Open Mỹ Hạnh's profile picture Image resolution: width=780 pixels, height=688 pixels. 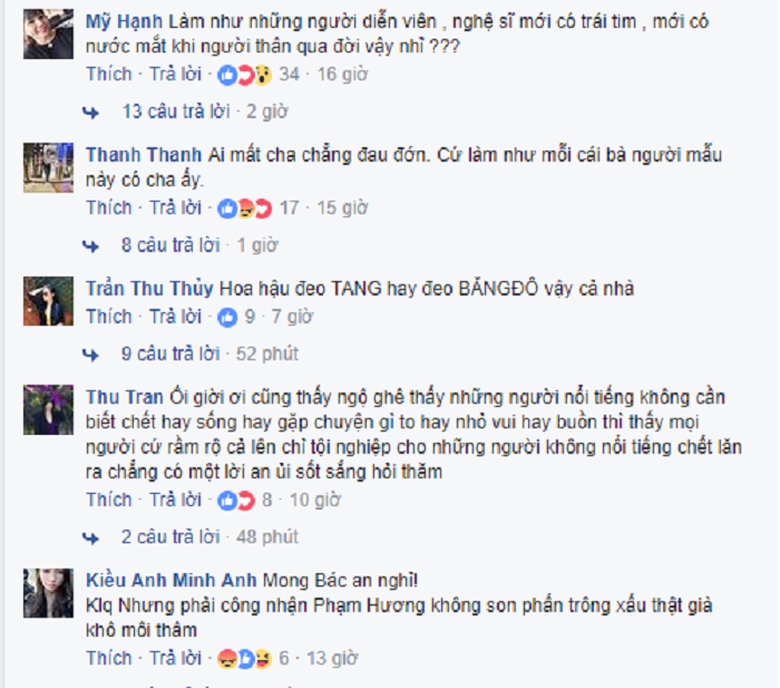point(48,34)
